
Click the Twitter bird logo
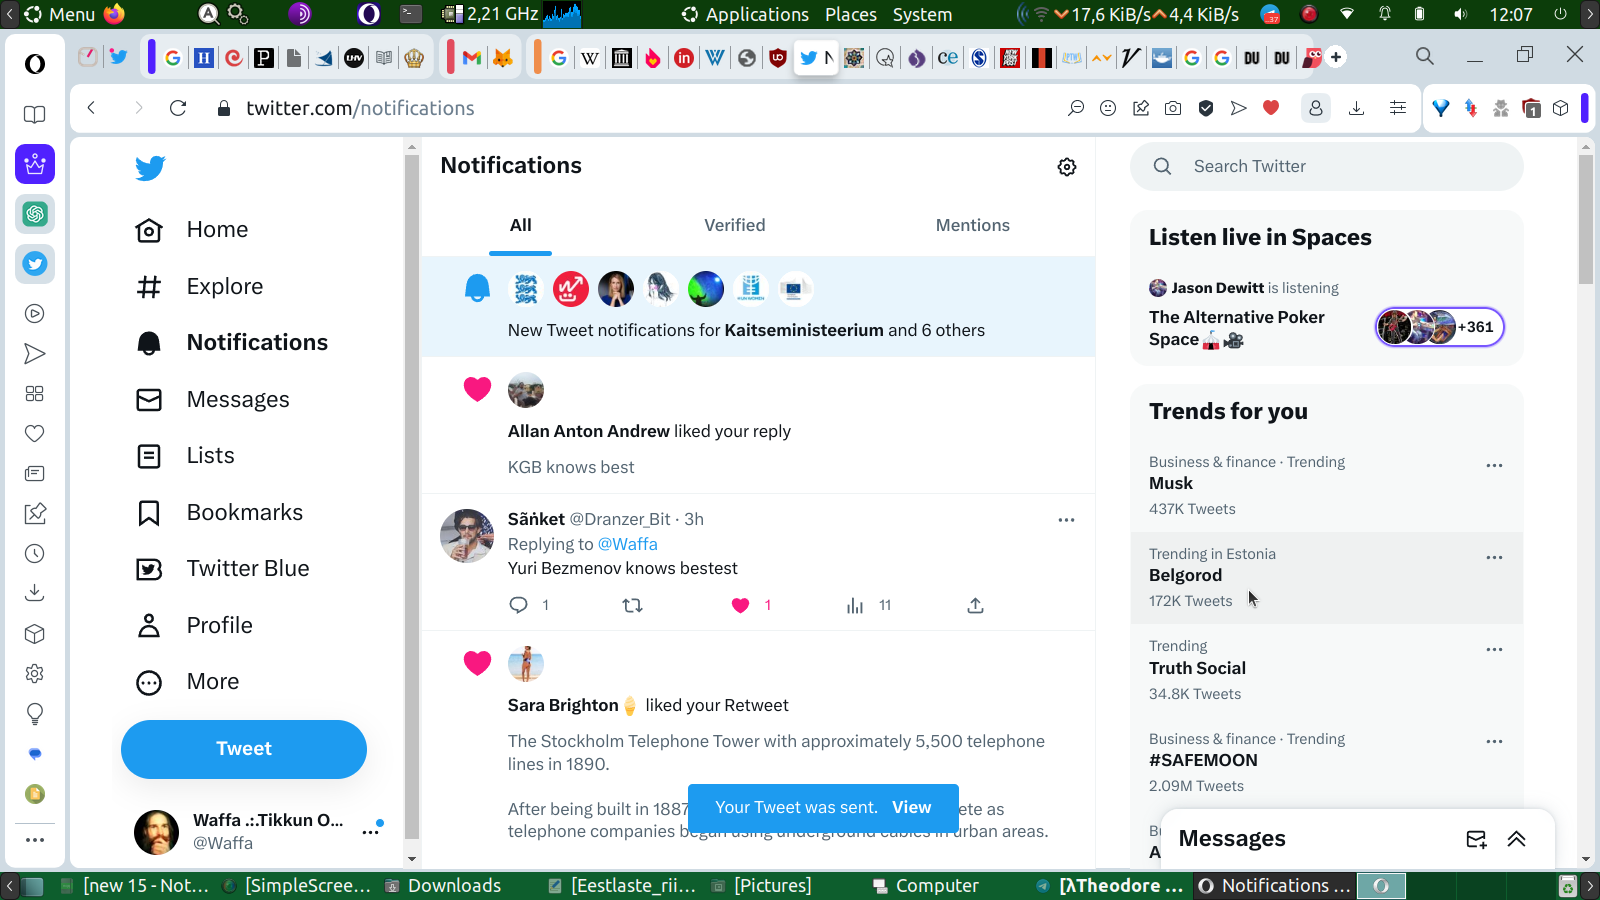click(x=150, y=168)
